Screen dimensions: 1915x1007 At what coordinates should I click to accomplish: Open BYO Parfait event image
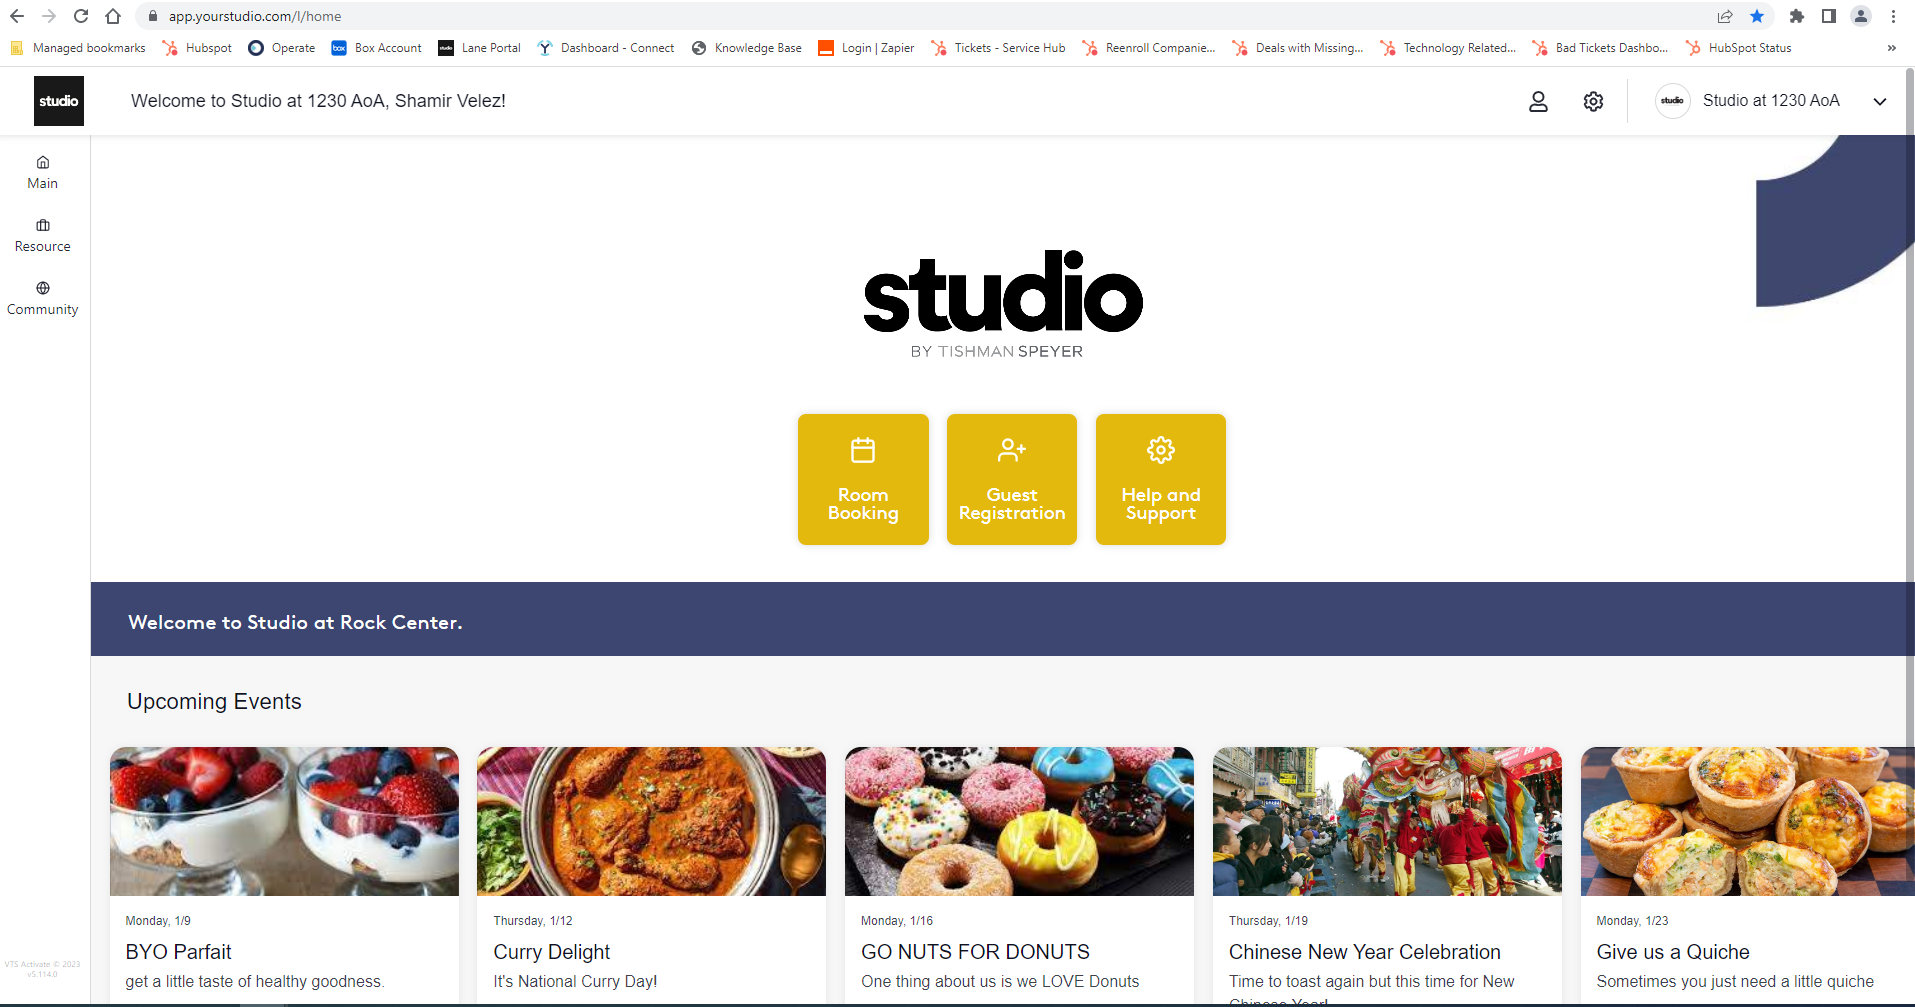[x=284, y=821]
